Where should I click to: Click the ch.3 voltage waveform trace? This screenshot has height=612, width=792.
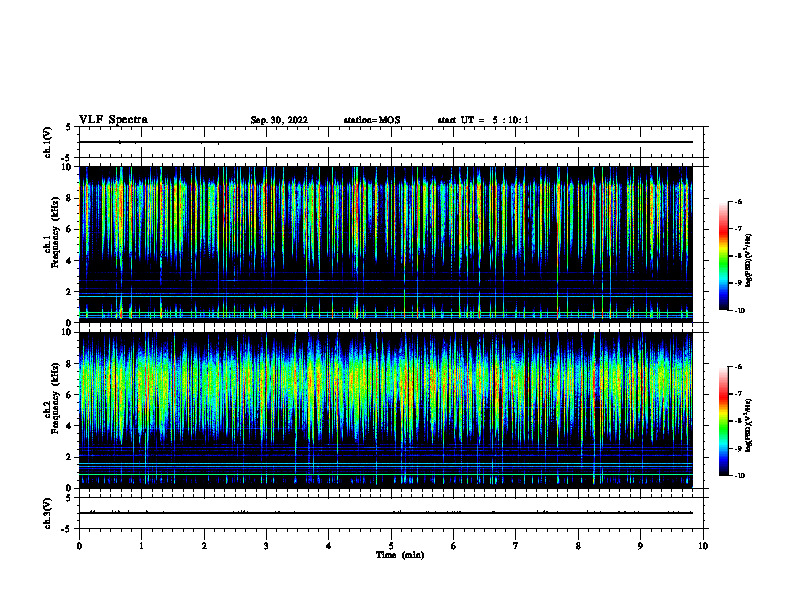tap(386, 513)
